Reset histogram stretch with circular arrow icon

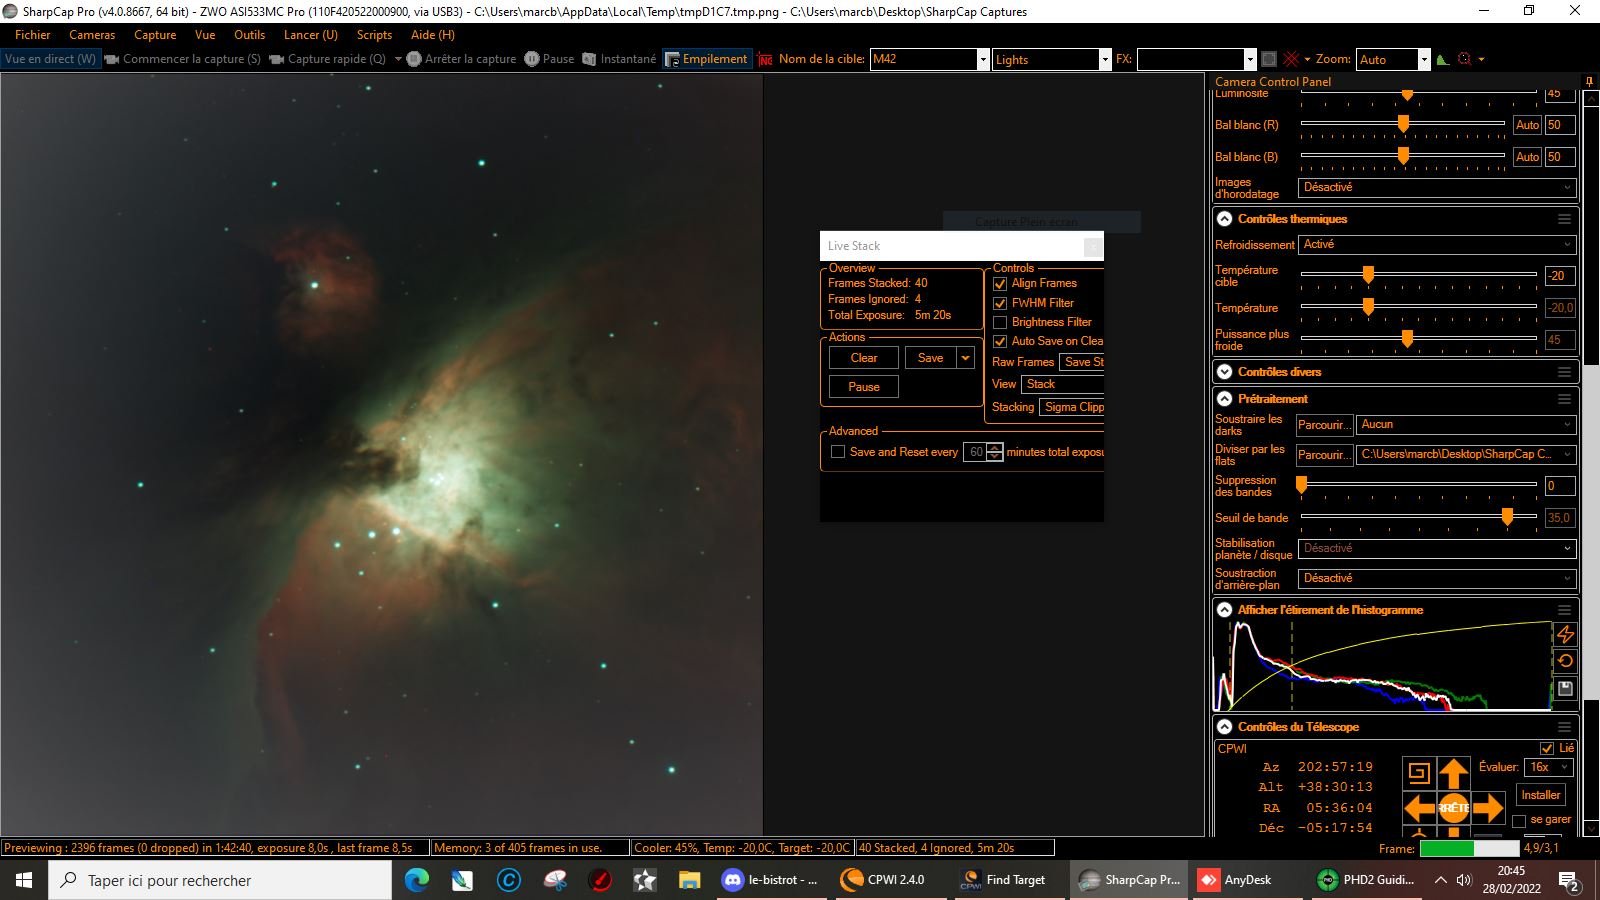pos(1565,661)
